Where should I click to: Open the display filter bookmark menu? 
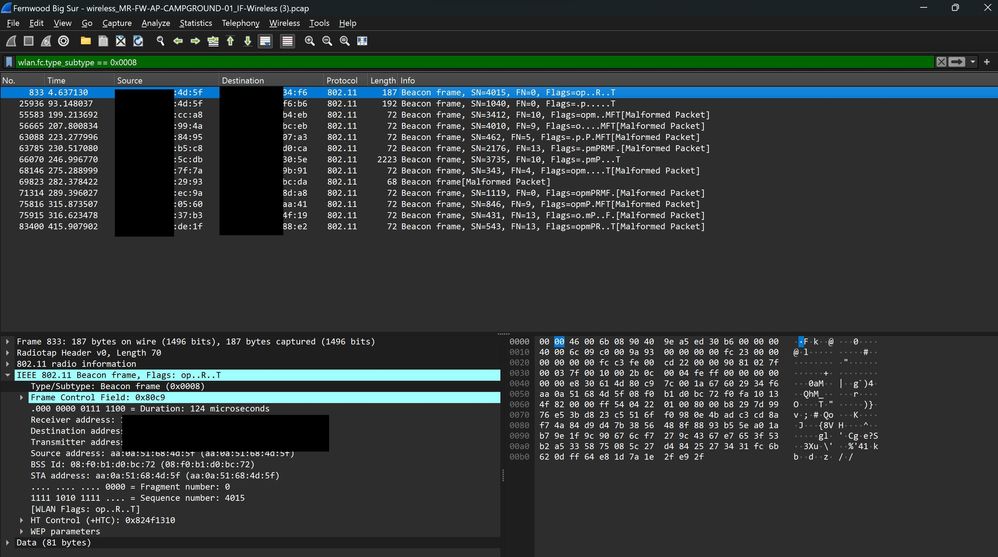click(8, 62)
